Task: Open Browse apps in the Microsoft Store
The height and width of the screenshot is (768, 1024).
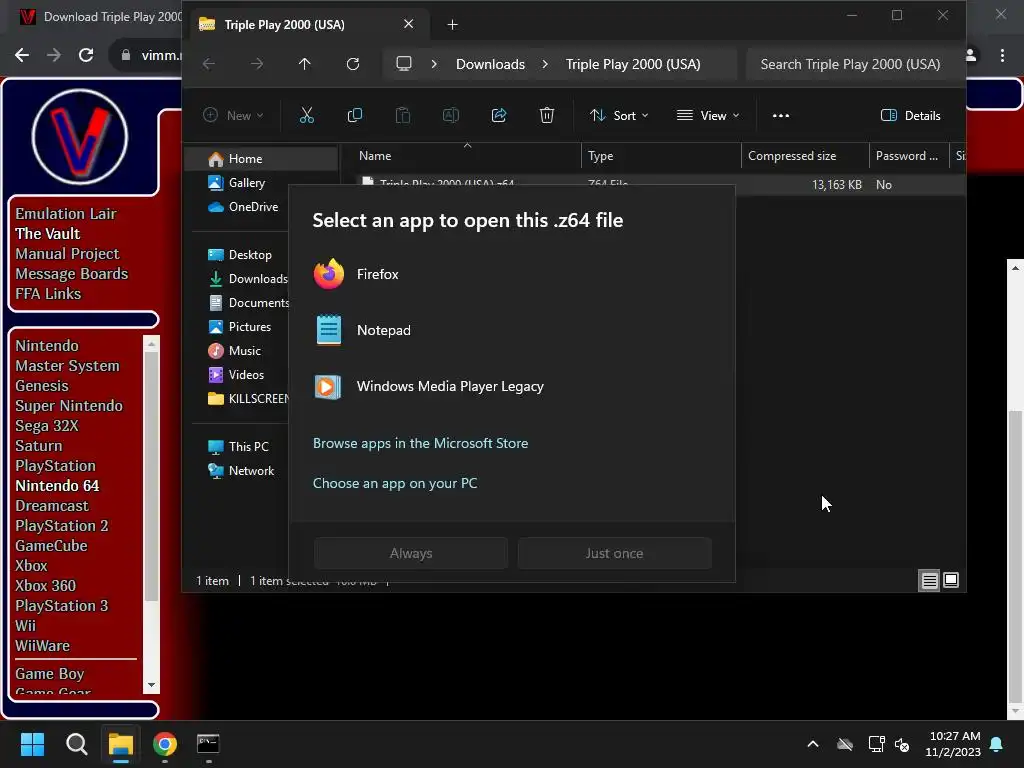Action: click(x=420, y=443)
